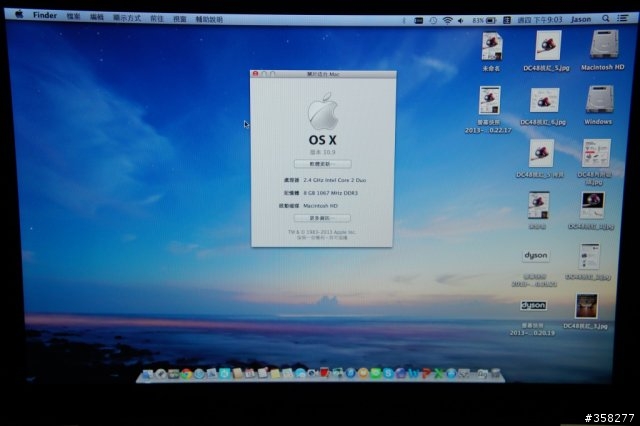Open the Trash in the Dock
The image size is (640, 426).
tap(496, 373)
